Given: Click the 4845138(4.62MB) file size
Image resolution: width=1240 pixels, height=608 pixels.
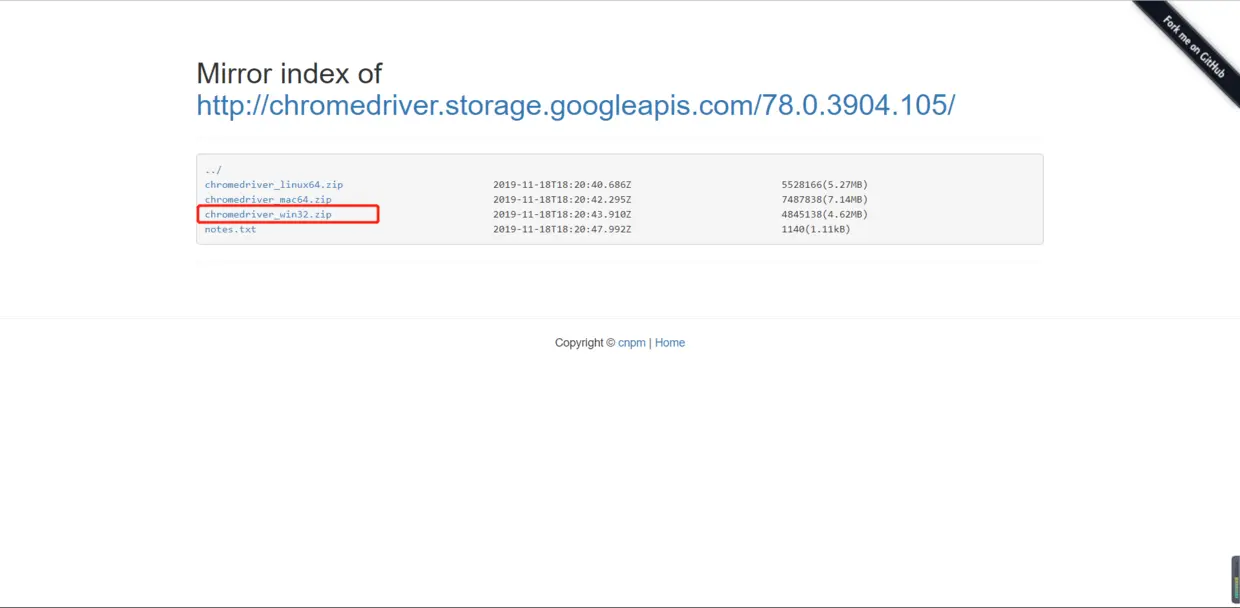Looking at the screenshot, I should click(x=824, y=214).
